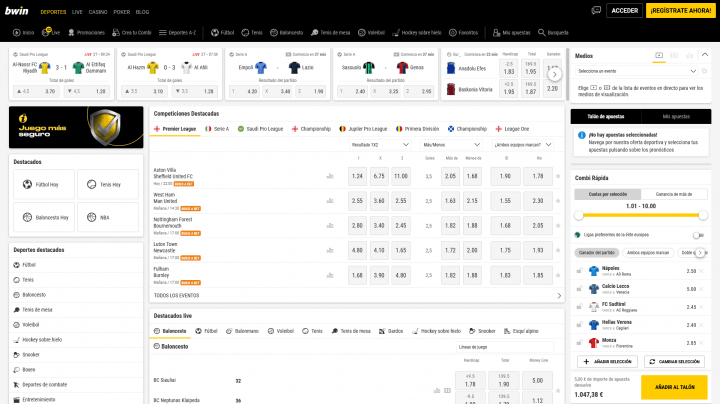Click the bwin logo
Image resolution: width=720 pixels, height=404 pixels.
(17, 11)
